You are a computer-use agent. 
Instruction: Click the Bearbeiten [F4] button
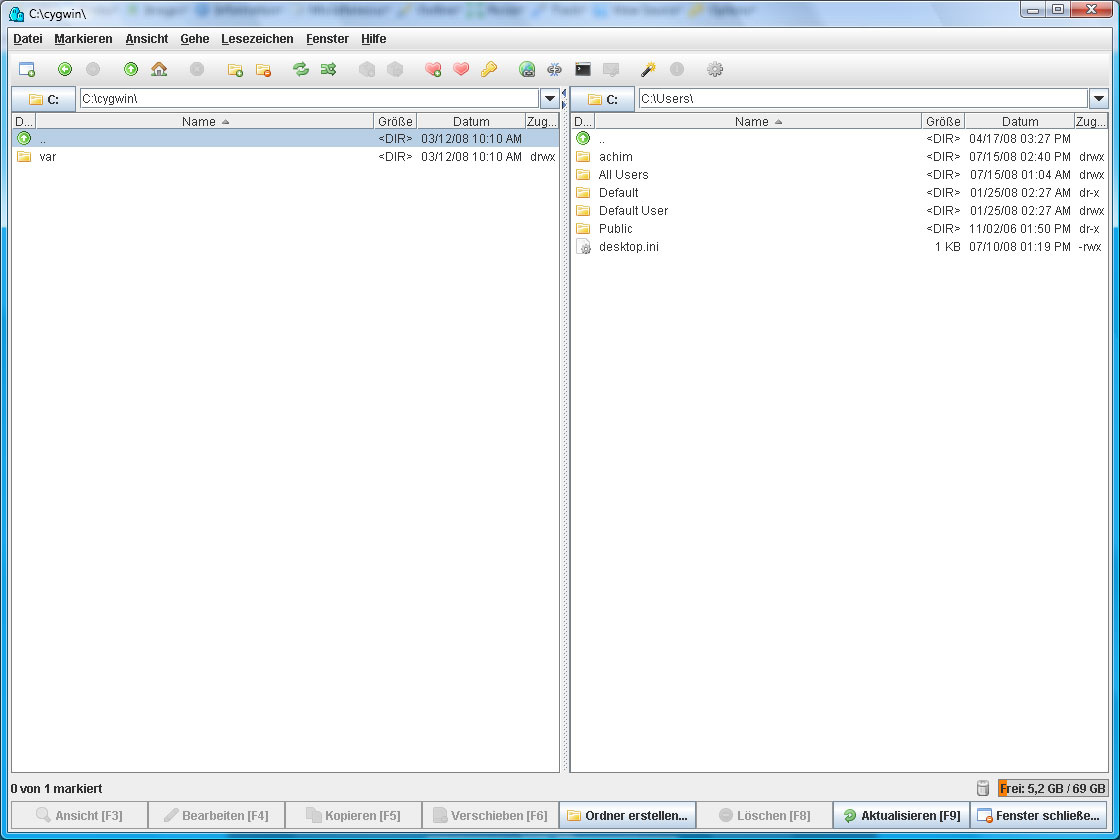[x=216, y=815]
